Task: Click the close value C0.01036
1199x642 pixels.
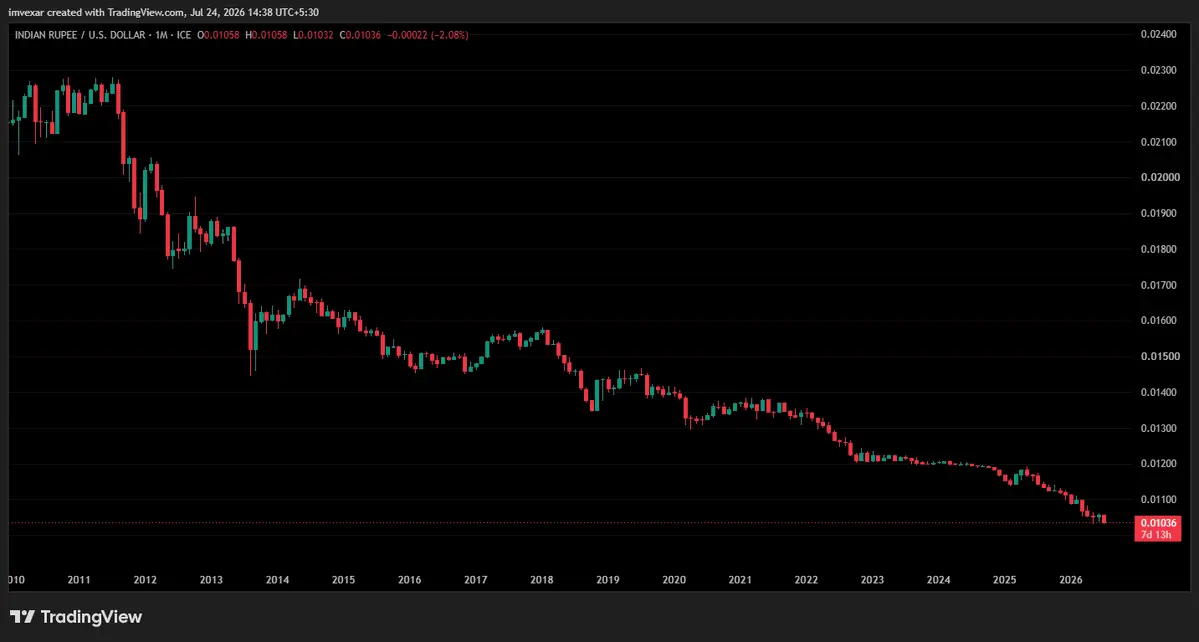Action: click(x=361, y=35)
